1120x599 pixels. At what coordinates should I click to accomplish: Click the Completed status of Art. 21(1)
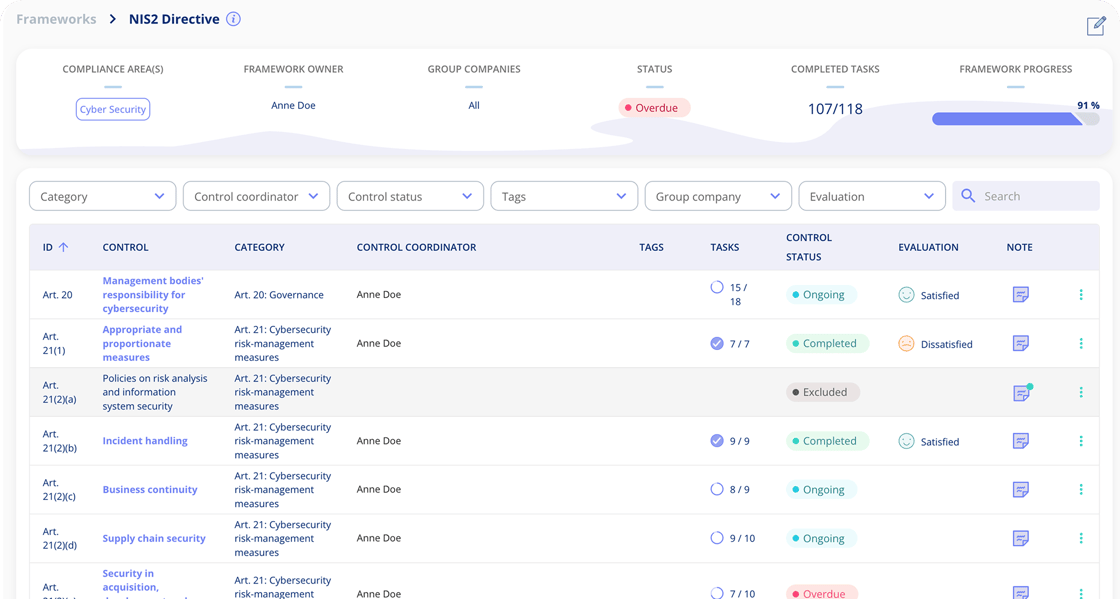click(x=827, y=343)
